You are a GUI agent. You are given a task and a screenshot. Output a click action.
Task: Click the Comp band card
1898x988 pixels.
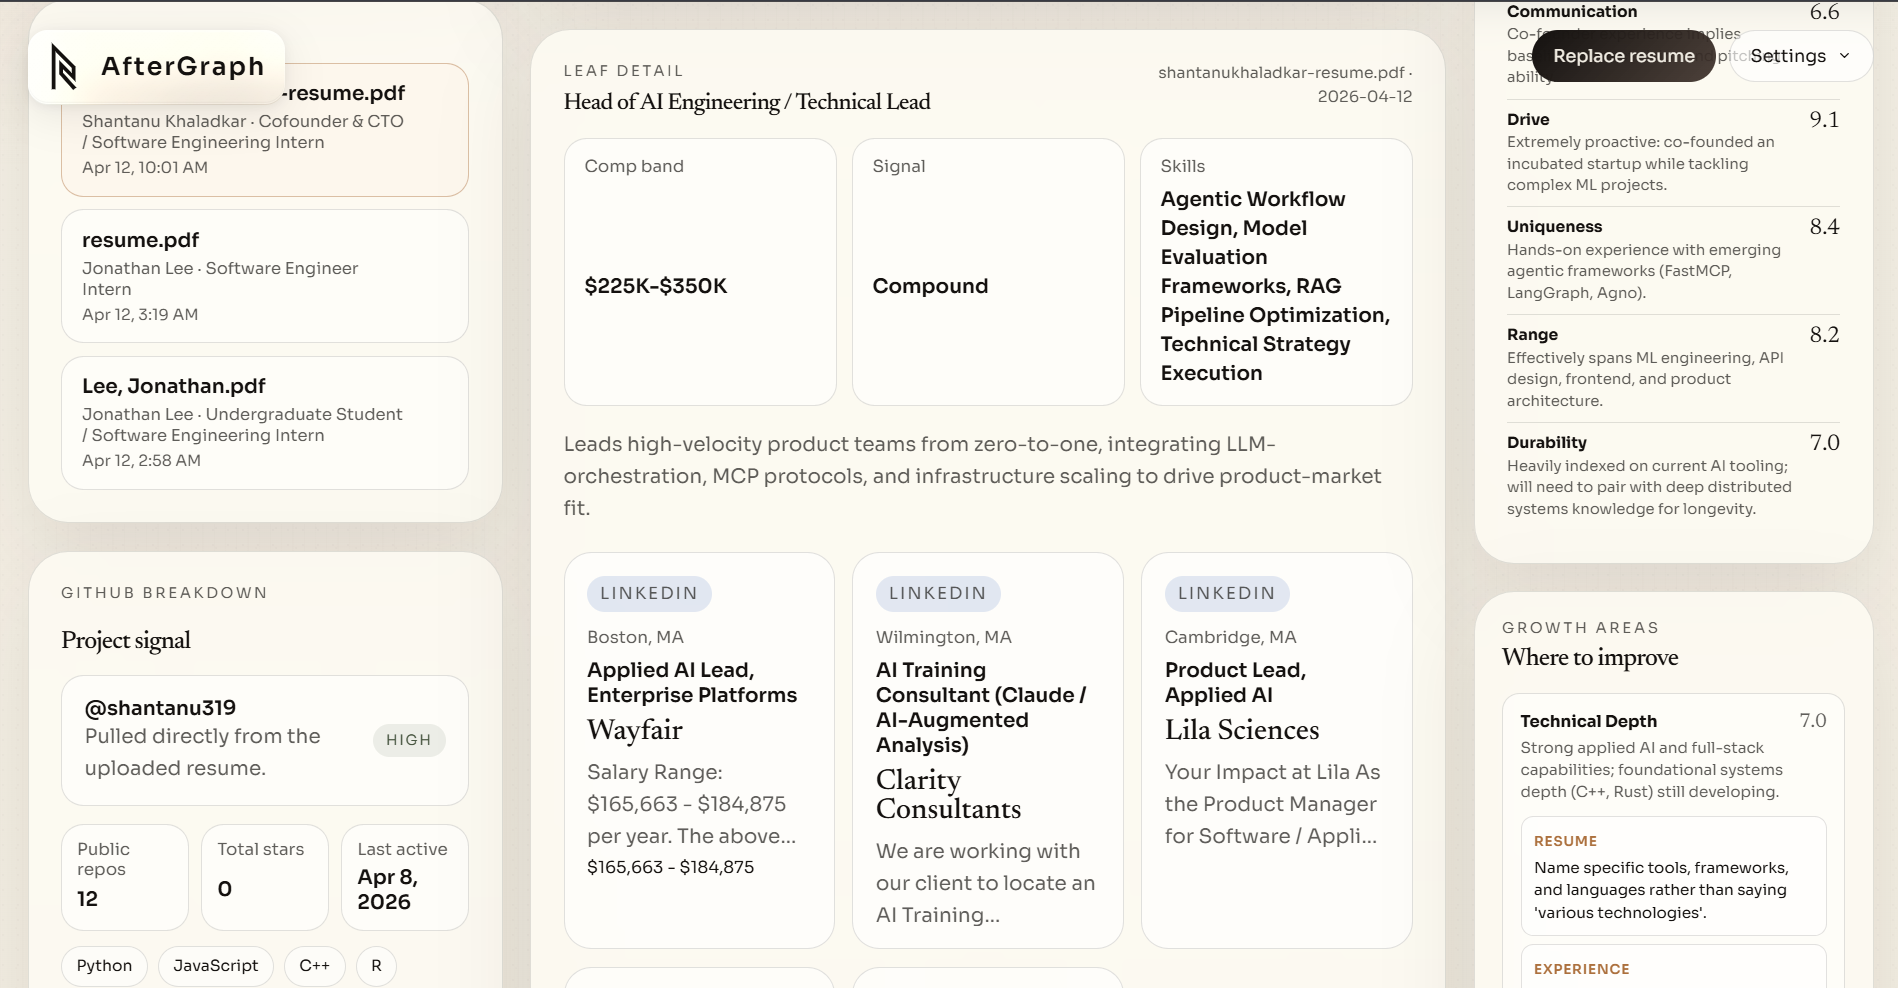(x=699, y=272)
